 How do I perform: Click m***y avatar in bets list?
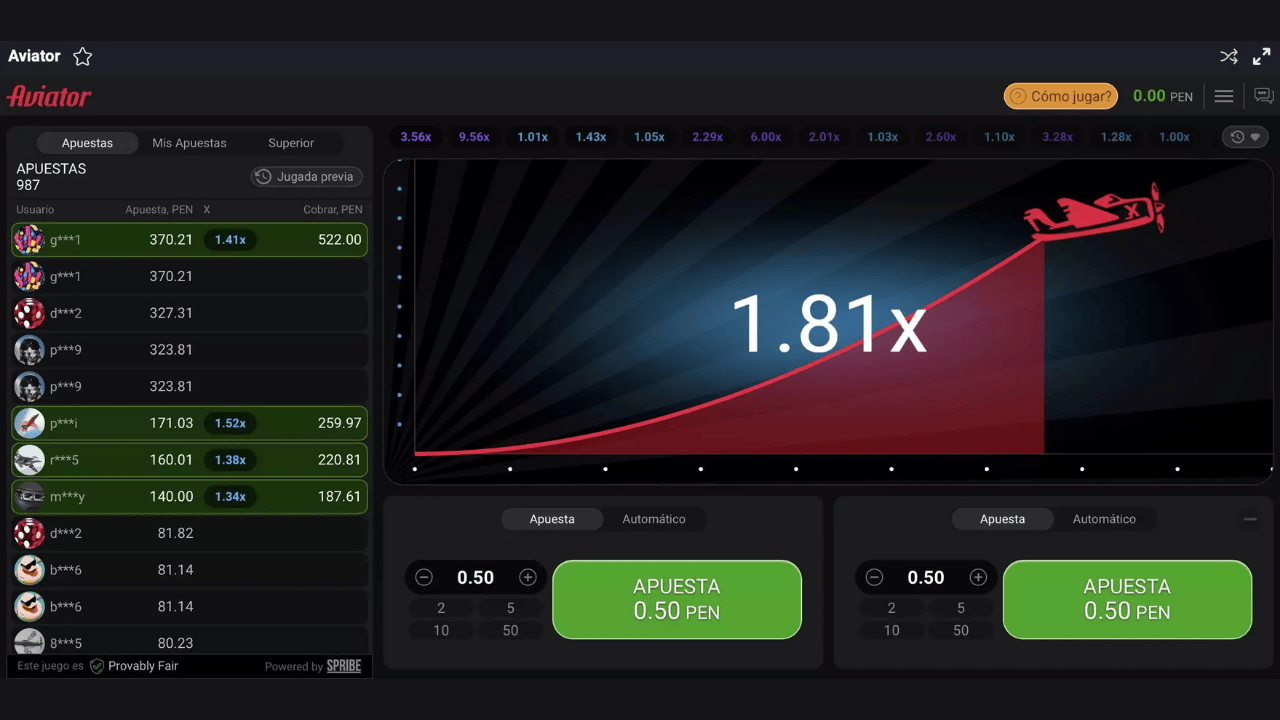click(x=29, y=496)
